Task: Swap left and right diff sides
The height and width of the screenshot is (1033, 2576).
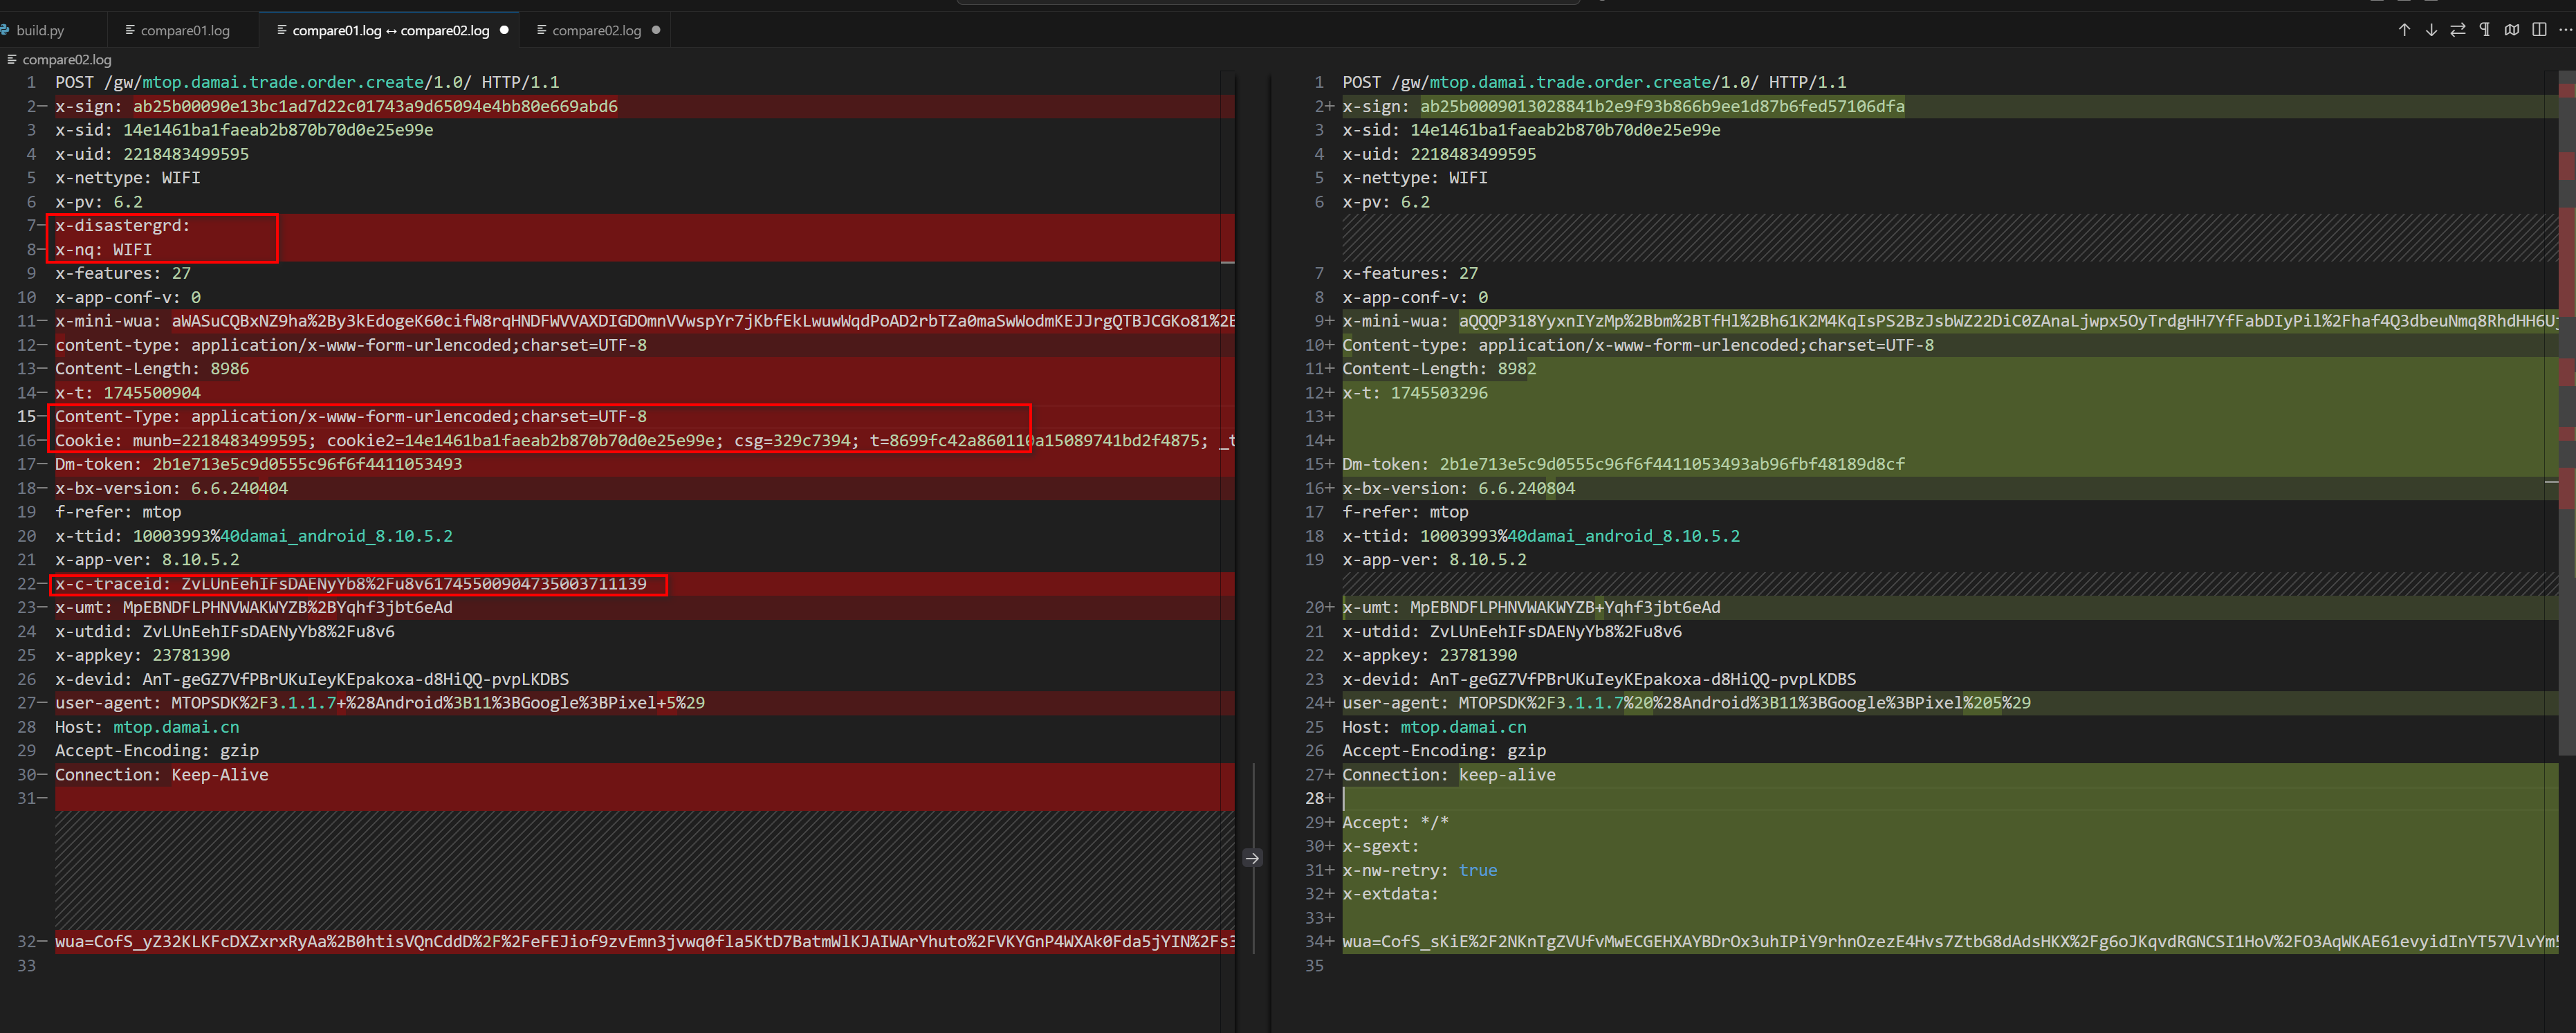Action: coord(2458,30)
